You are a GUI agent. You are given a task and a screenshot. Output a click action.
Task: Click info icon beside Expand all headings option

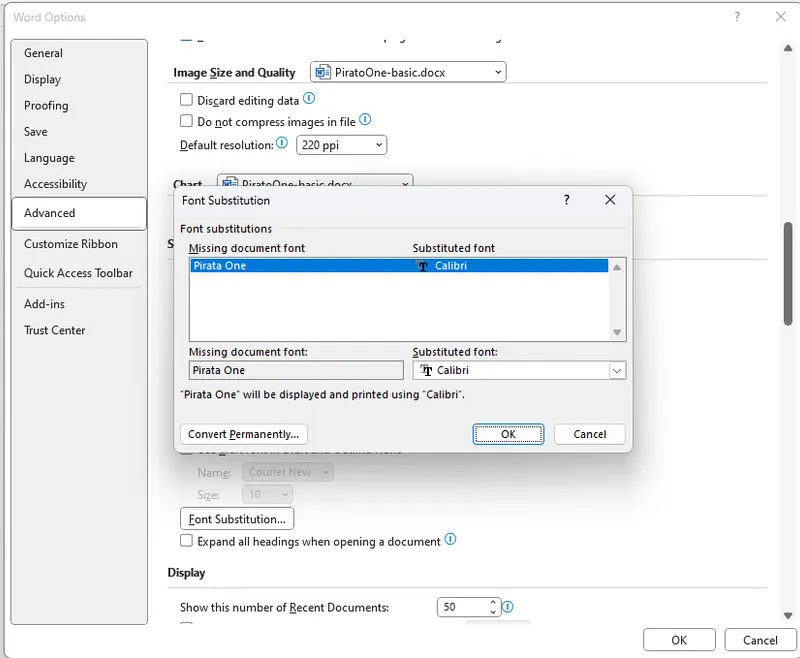450,539
